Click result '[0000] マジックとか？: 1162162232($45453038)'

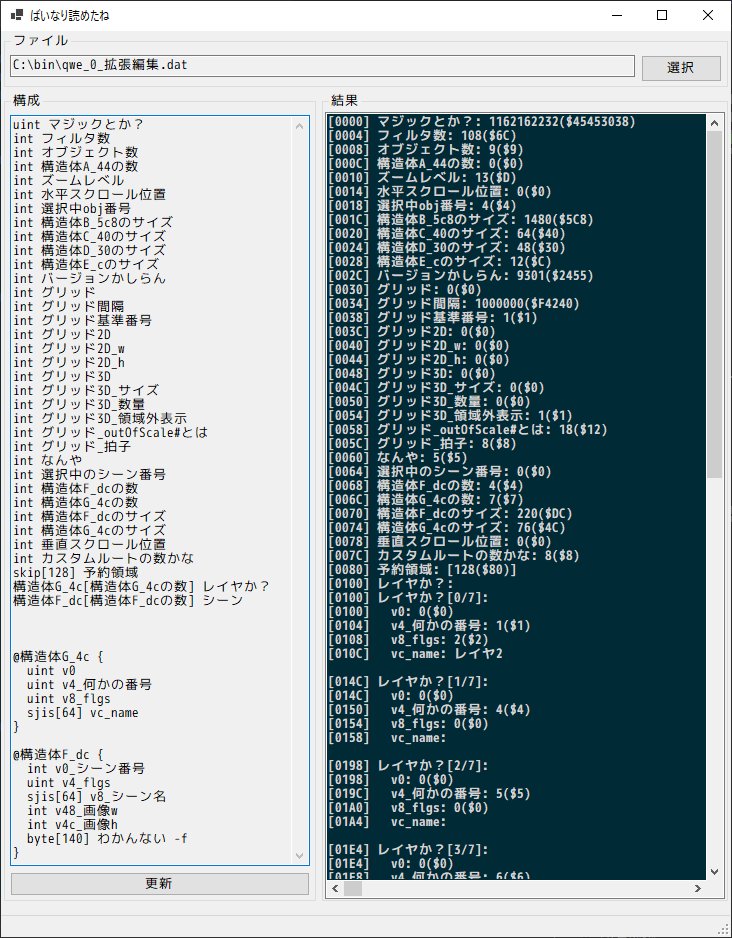pos(481,121)
